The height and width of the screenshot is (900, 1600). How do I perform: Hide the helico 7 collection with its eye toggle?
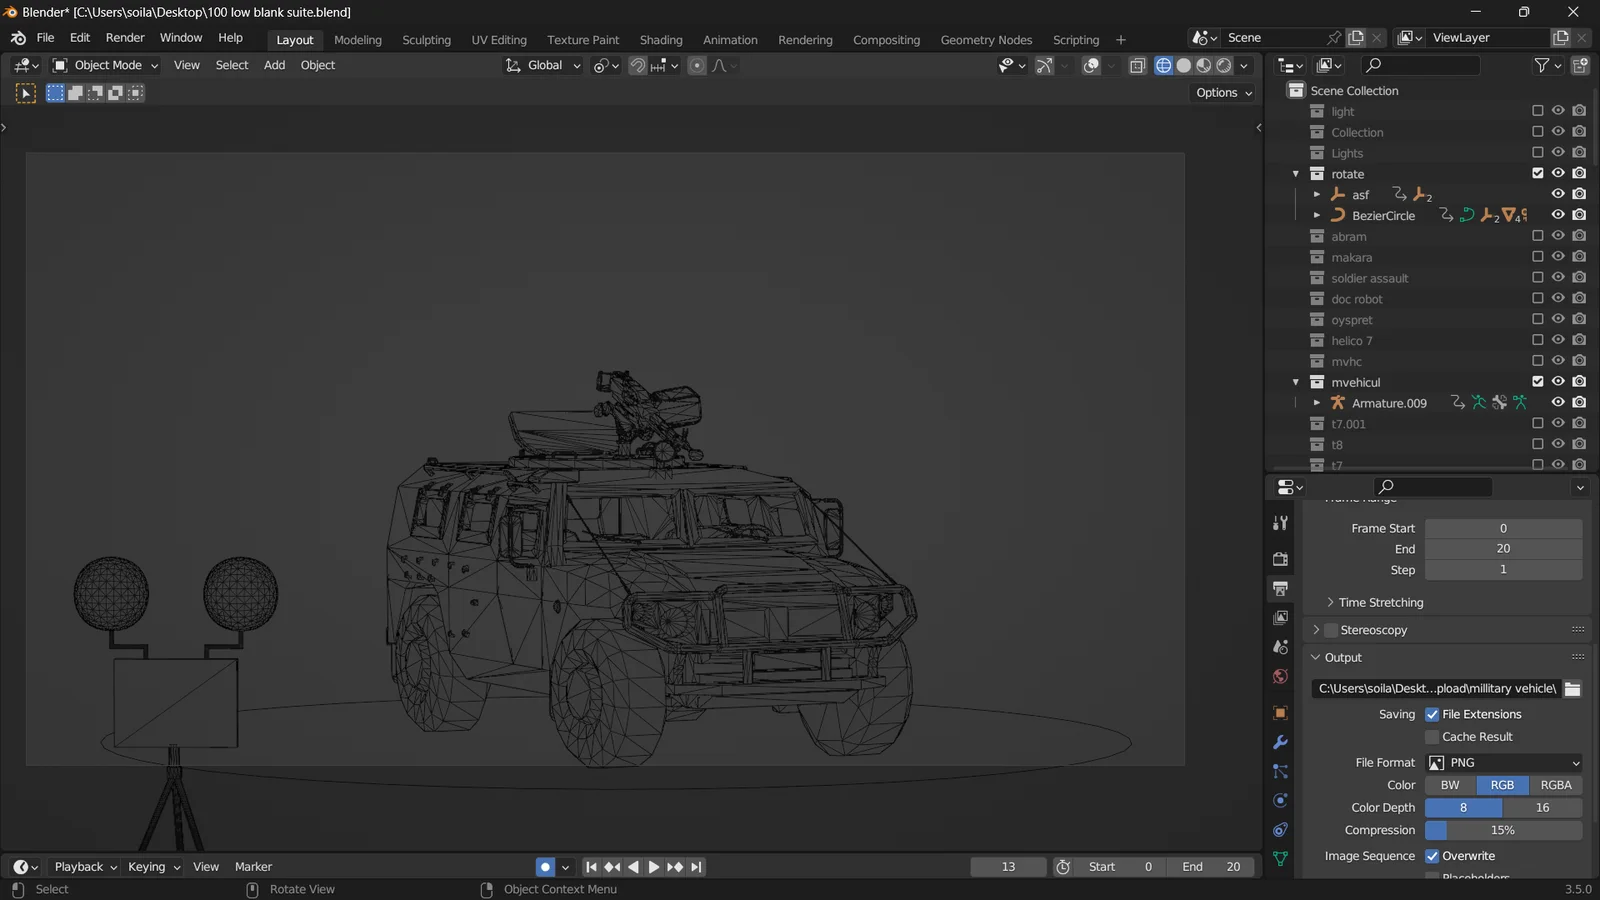pos(1557,340)
